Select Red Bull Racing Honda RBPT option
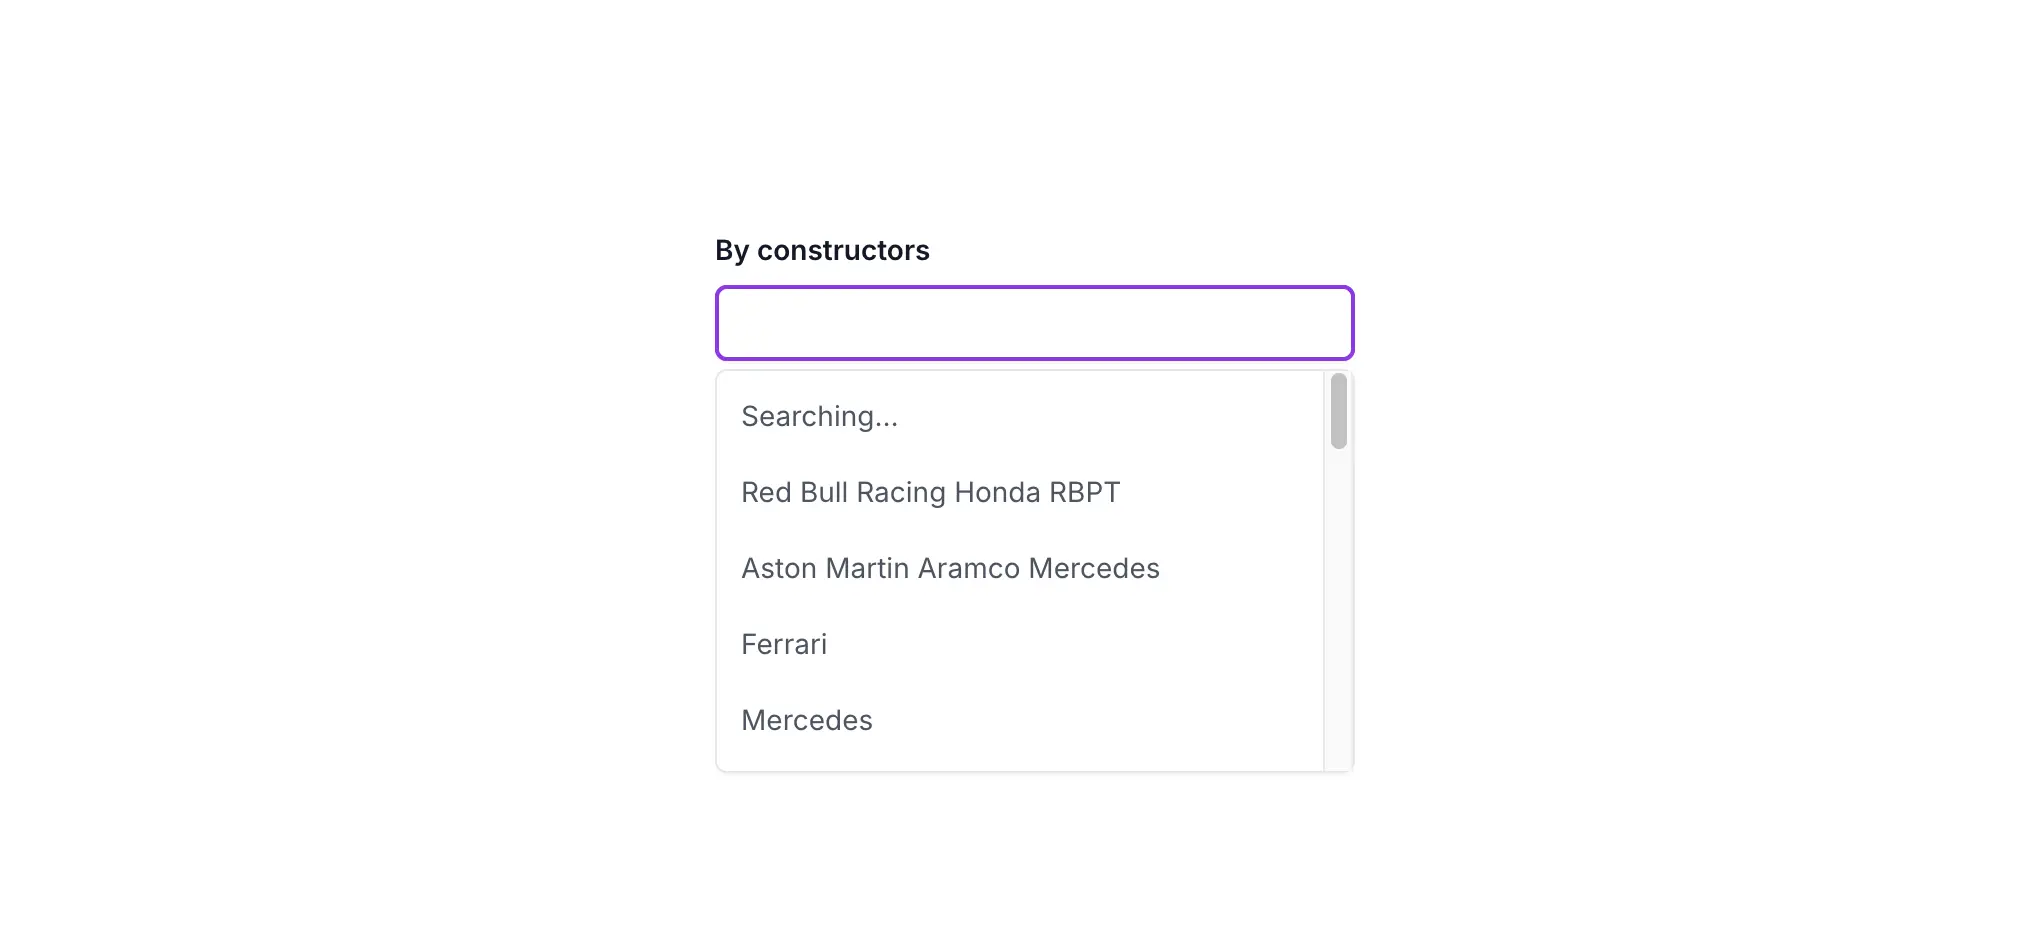 point(1020,492)
